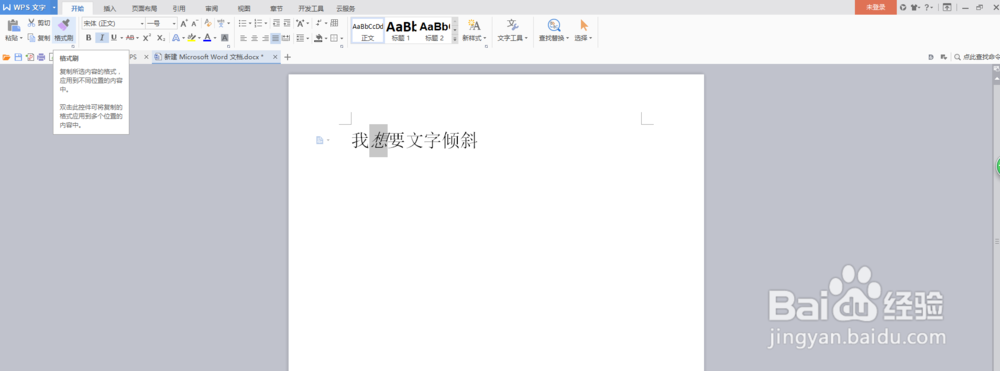The image size is (1000, 371).
Task: Open the 选择 select dropdown
Action: (x=584, y=30)
